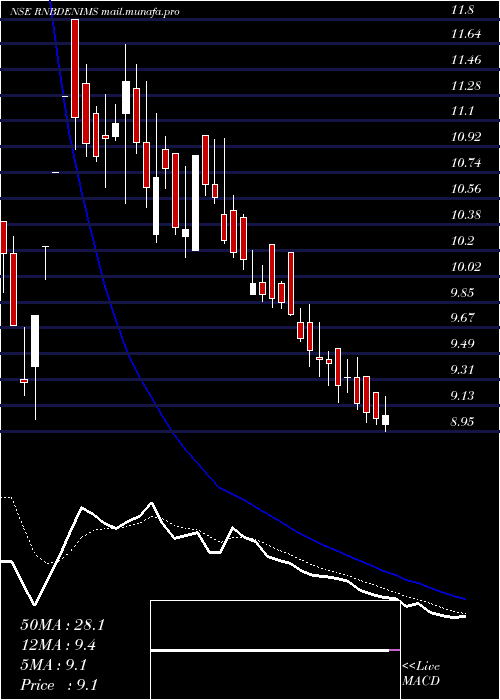Select the 11.8 price axis label
The width and height of the screenshot is (500, 700).
(x=462, y=11)
